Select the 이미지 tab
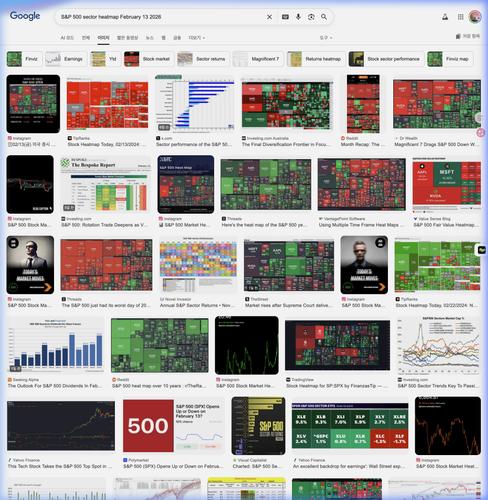488x500 pixels. coord(103,38)
